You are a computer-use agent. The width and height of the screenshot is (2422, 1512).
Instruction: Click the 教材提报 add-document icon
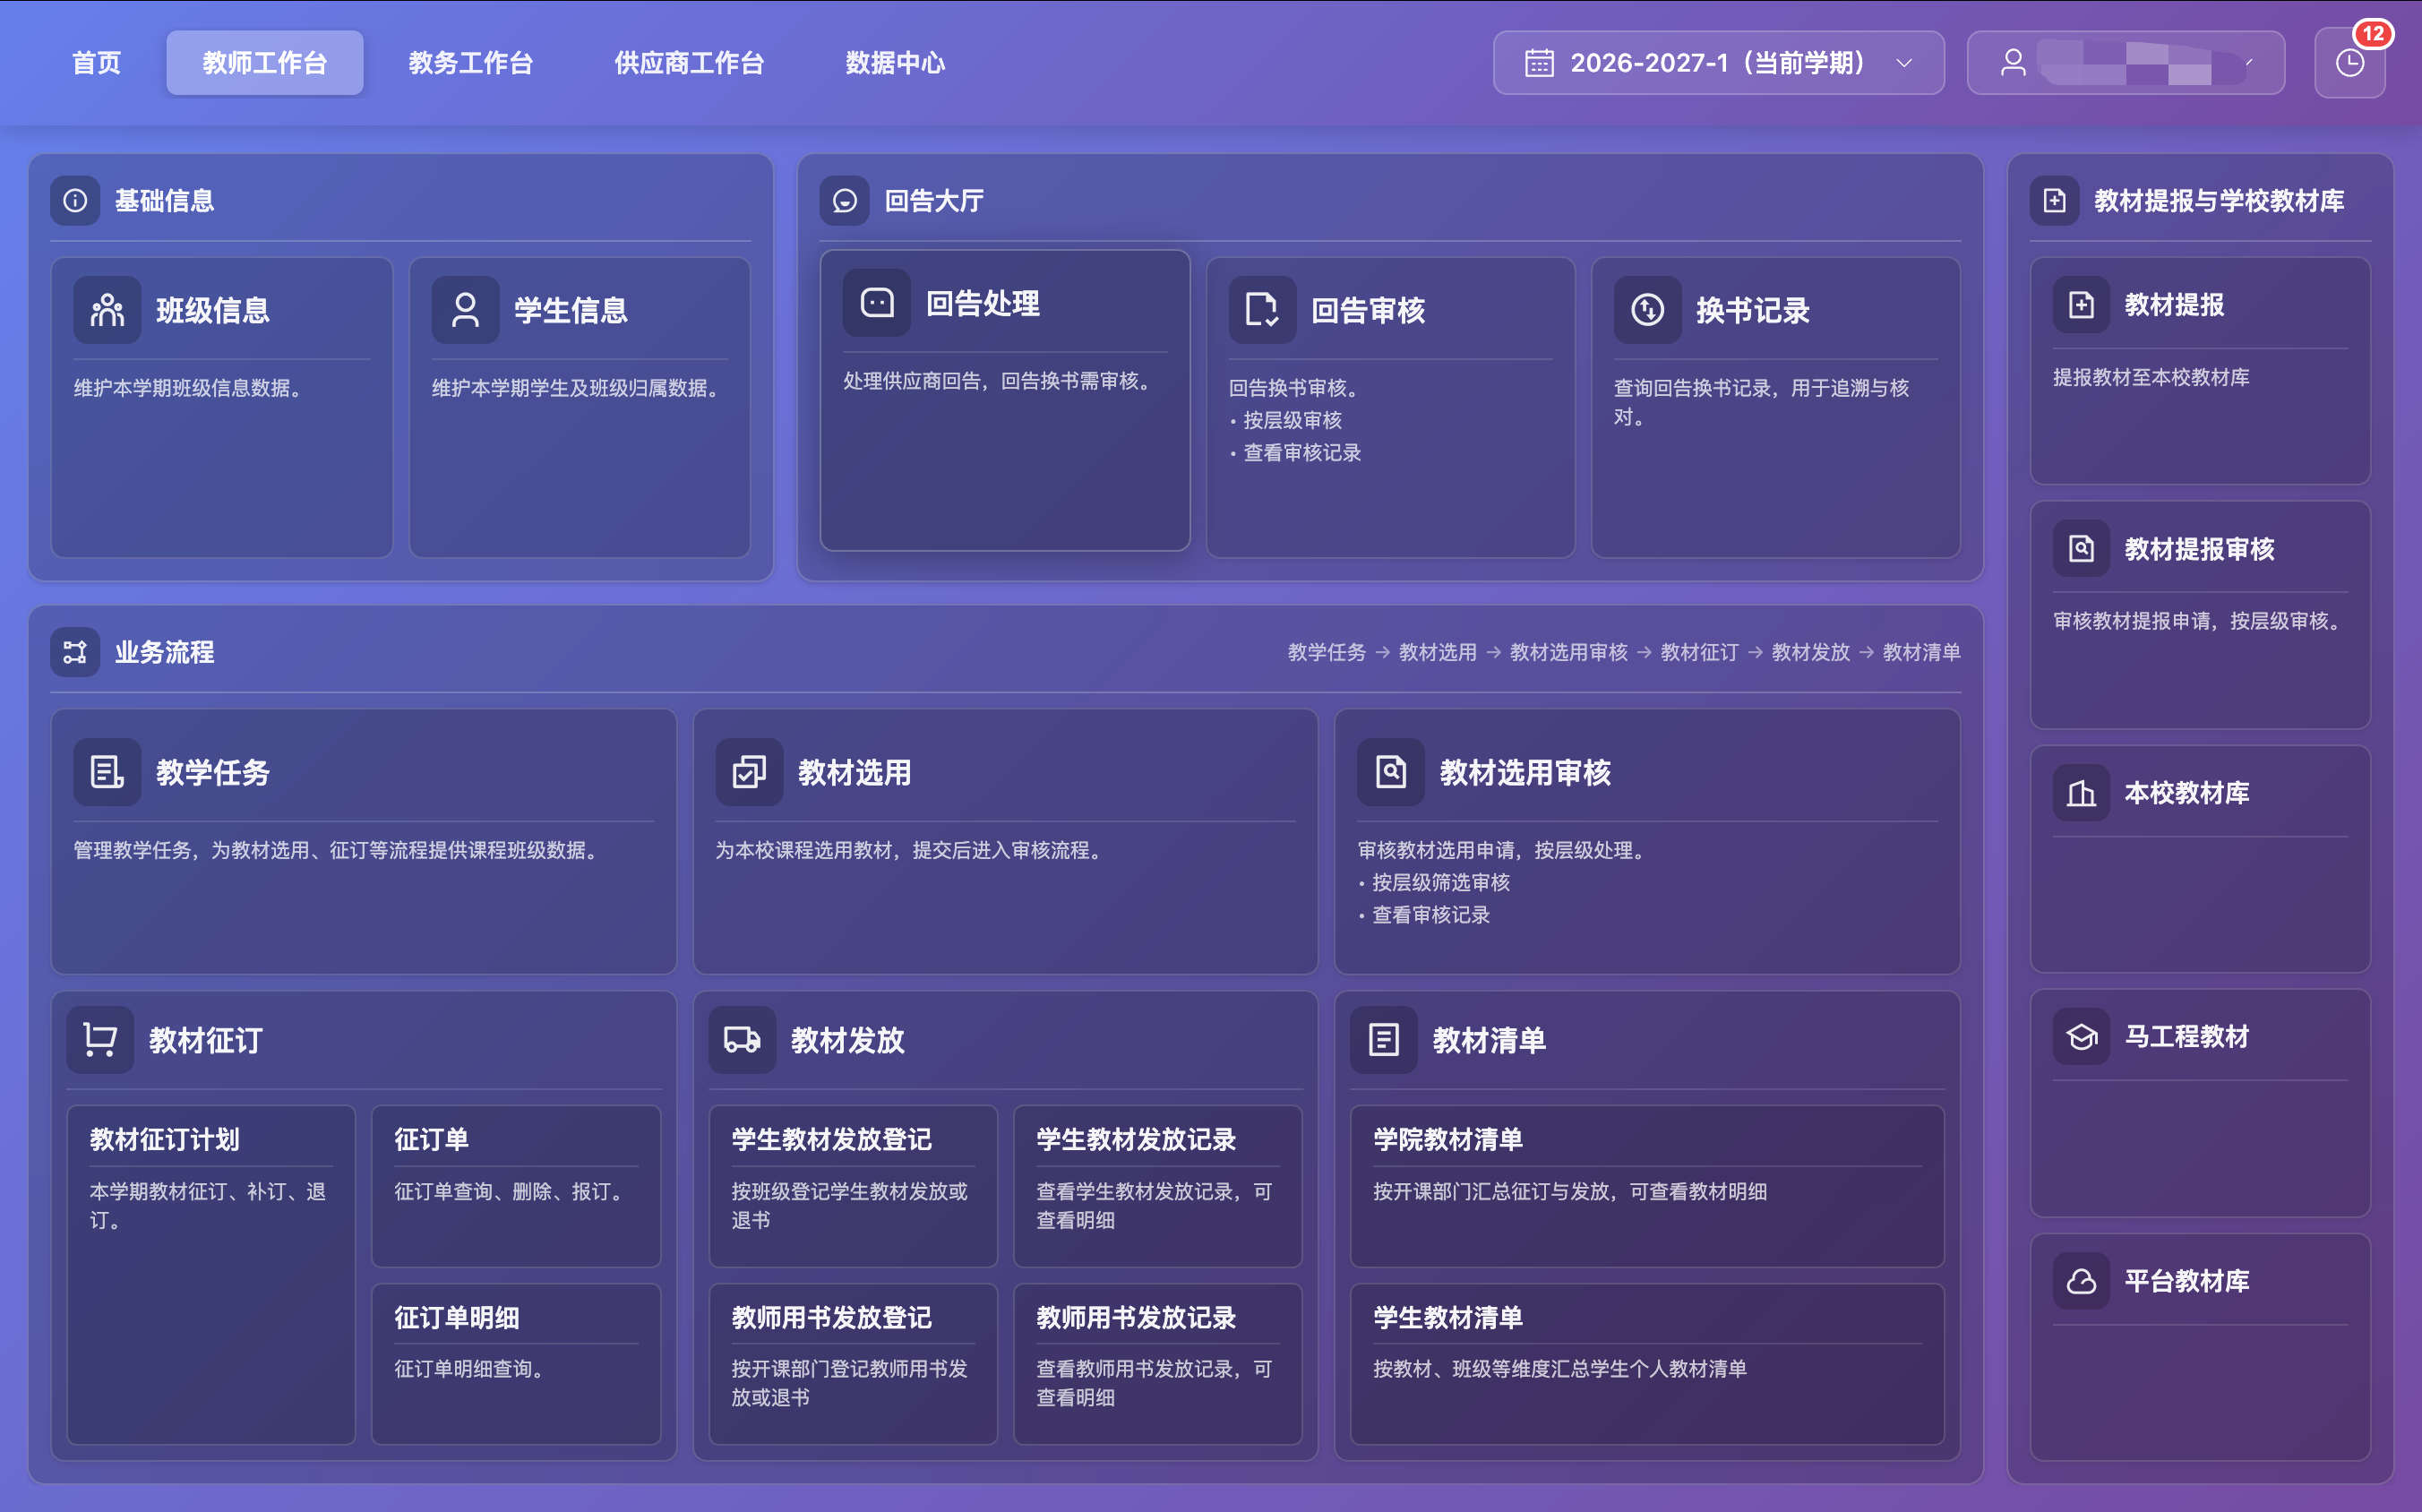(x=2081, y=305)
